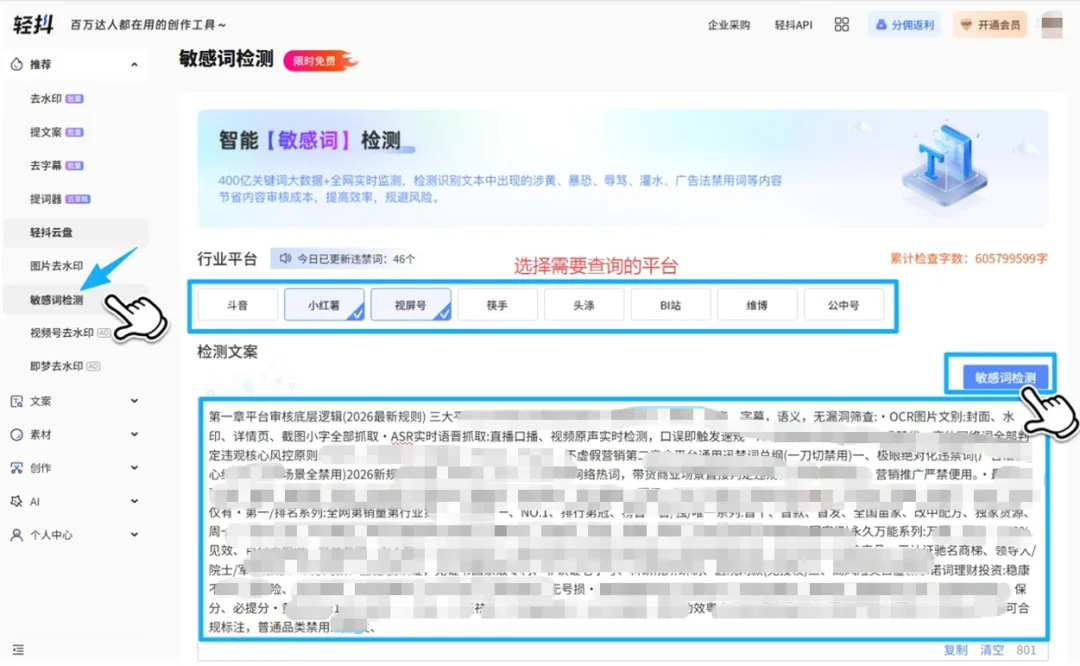
Task: Click the 分佣返利 button
Action: click(904, 25)
